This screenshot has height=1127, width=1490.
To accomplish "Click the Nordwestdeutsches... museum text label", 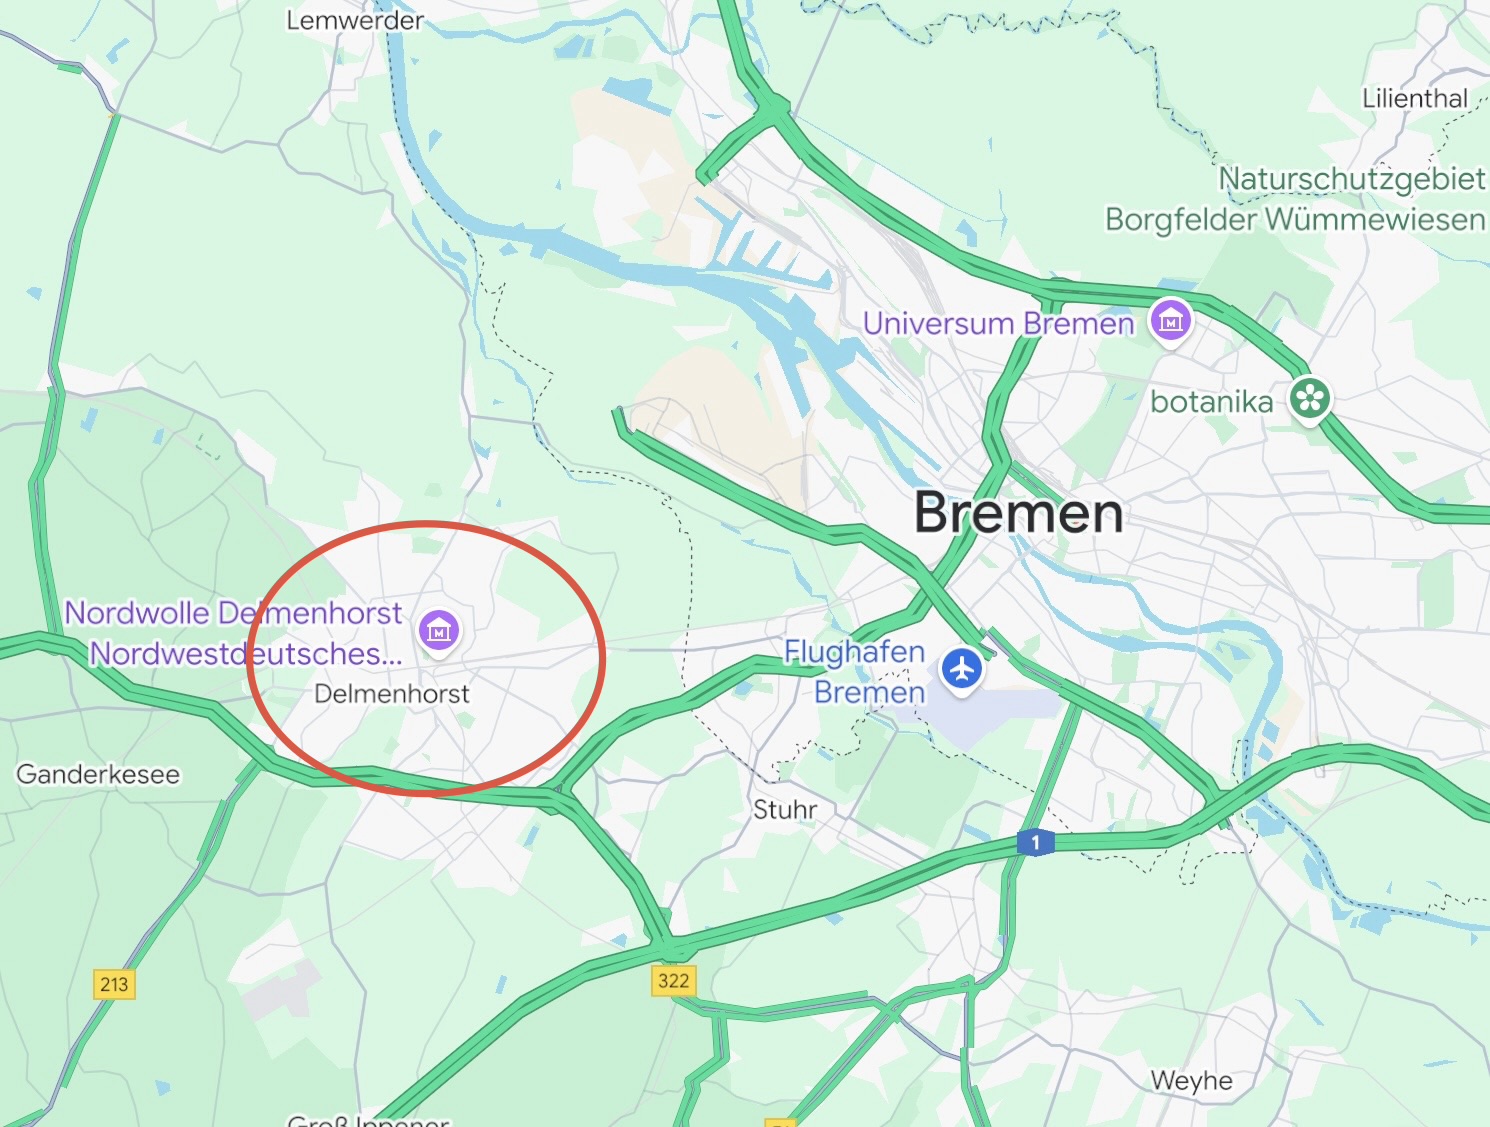I will pyautogui.click(x=246, y=653).
